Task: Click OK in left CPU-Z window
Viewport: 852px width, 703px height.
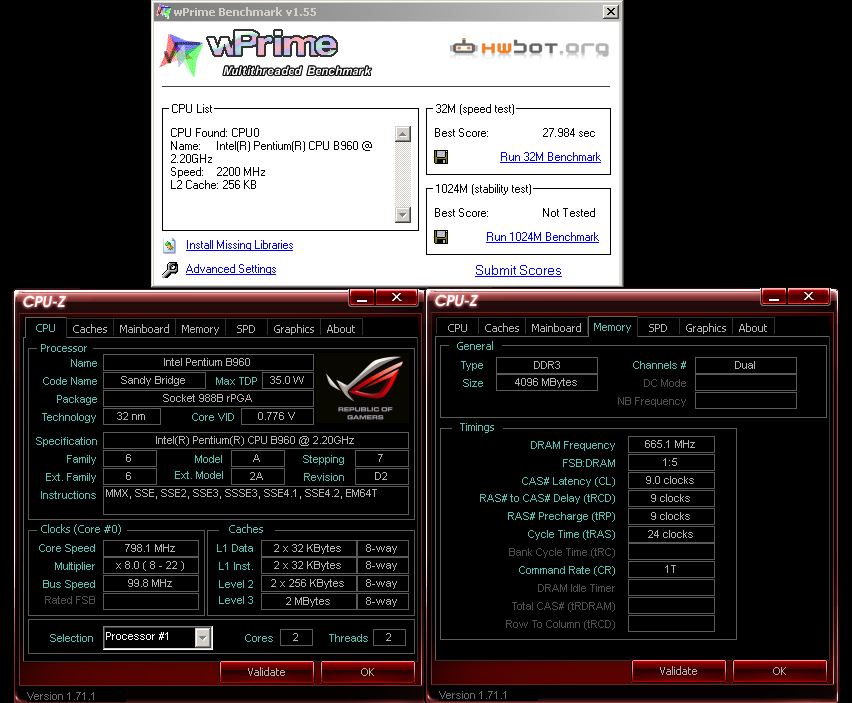Action: (x=367, y=672)
